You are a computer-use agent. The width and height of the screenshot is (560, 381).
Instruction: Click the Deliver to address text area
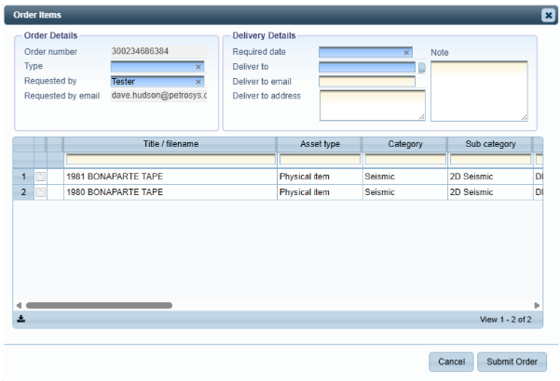tap(372, 105)
